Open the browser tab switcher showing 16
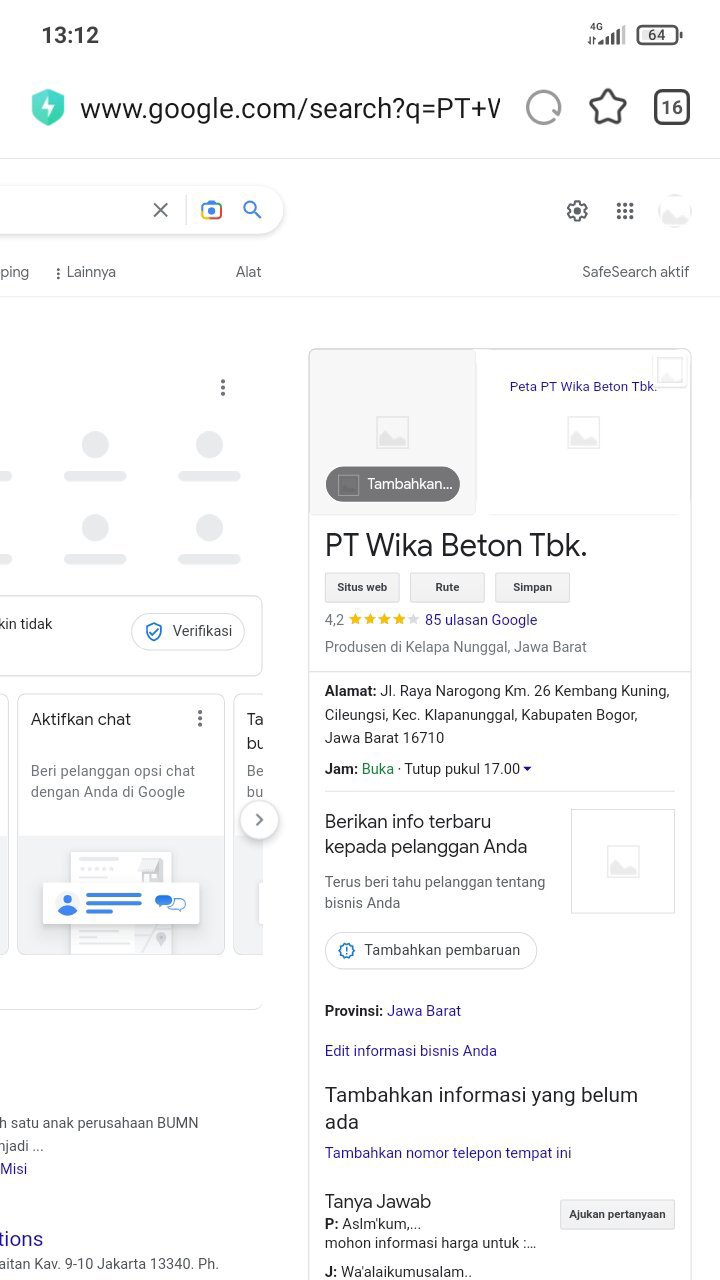 point(672,108)
